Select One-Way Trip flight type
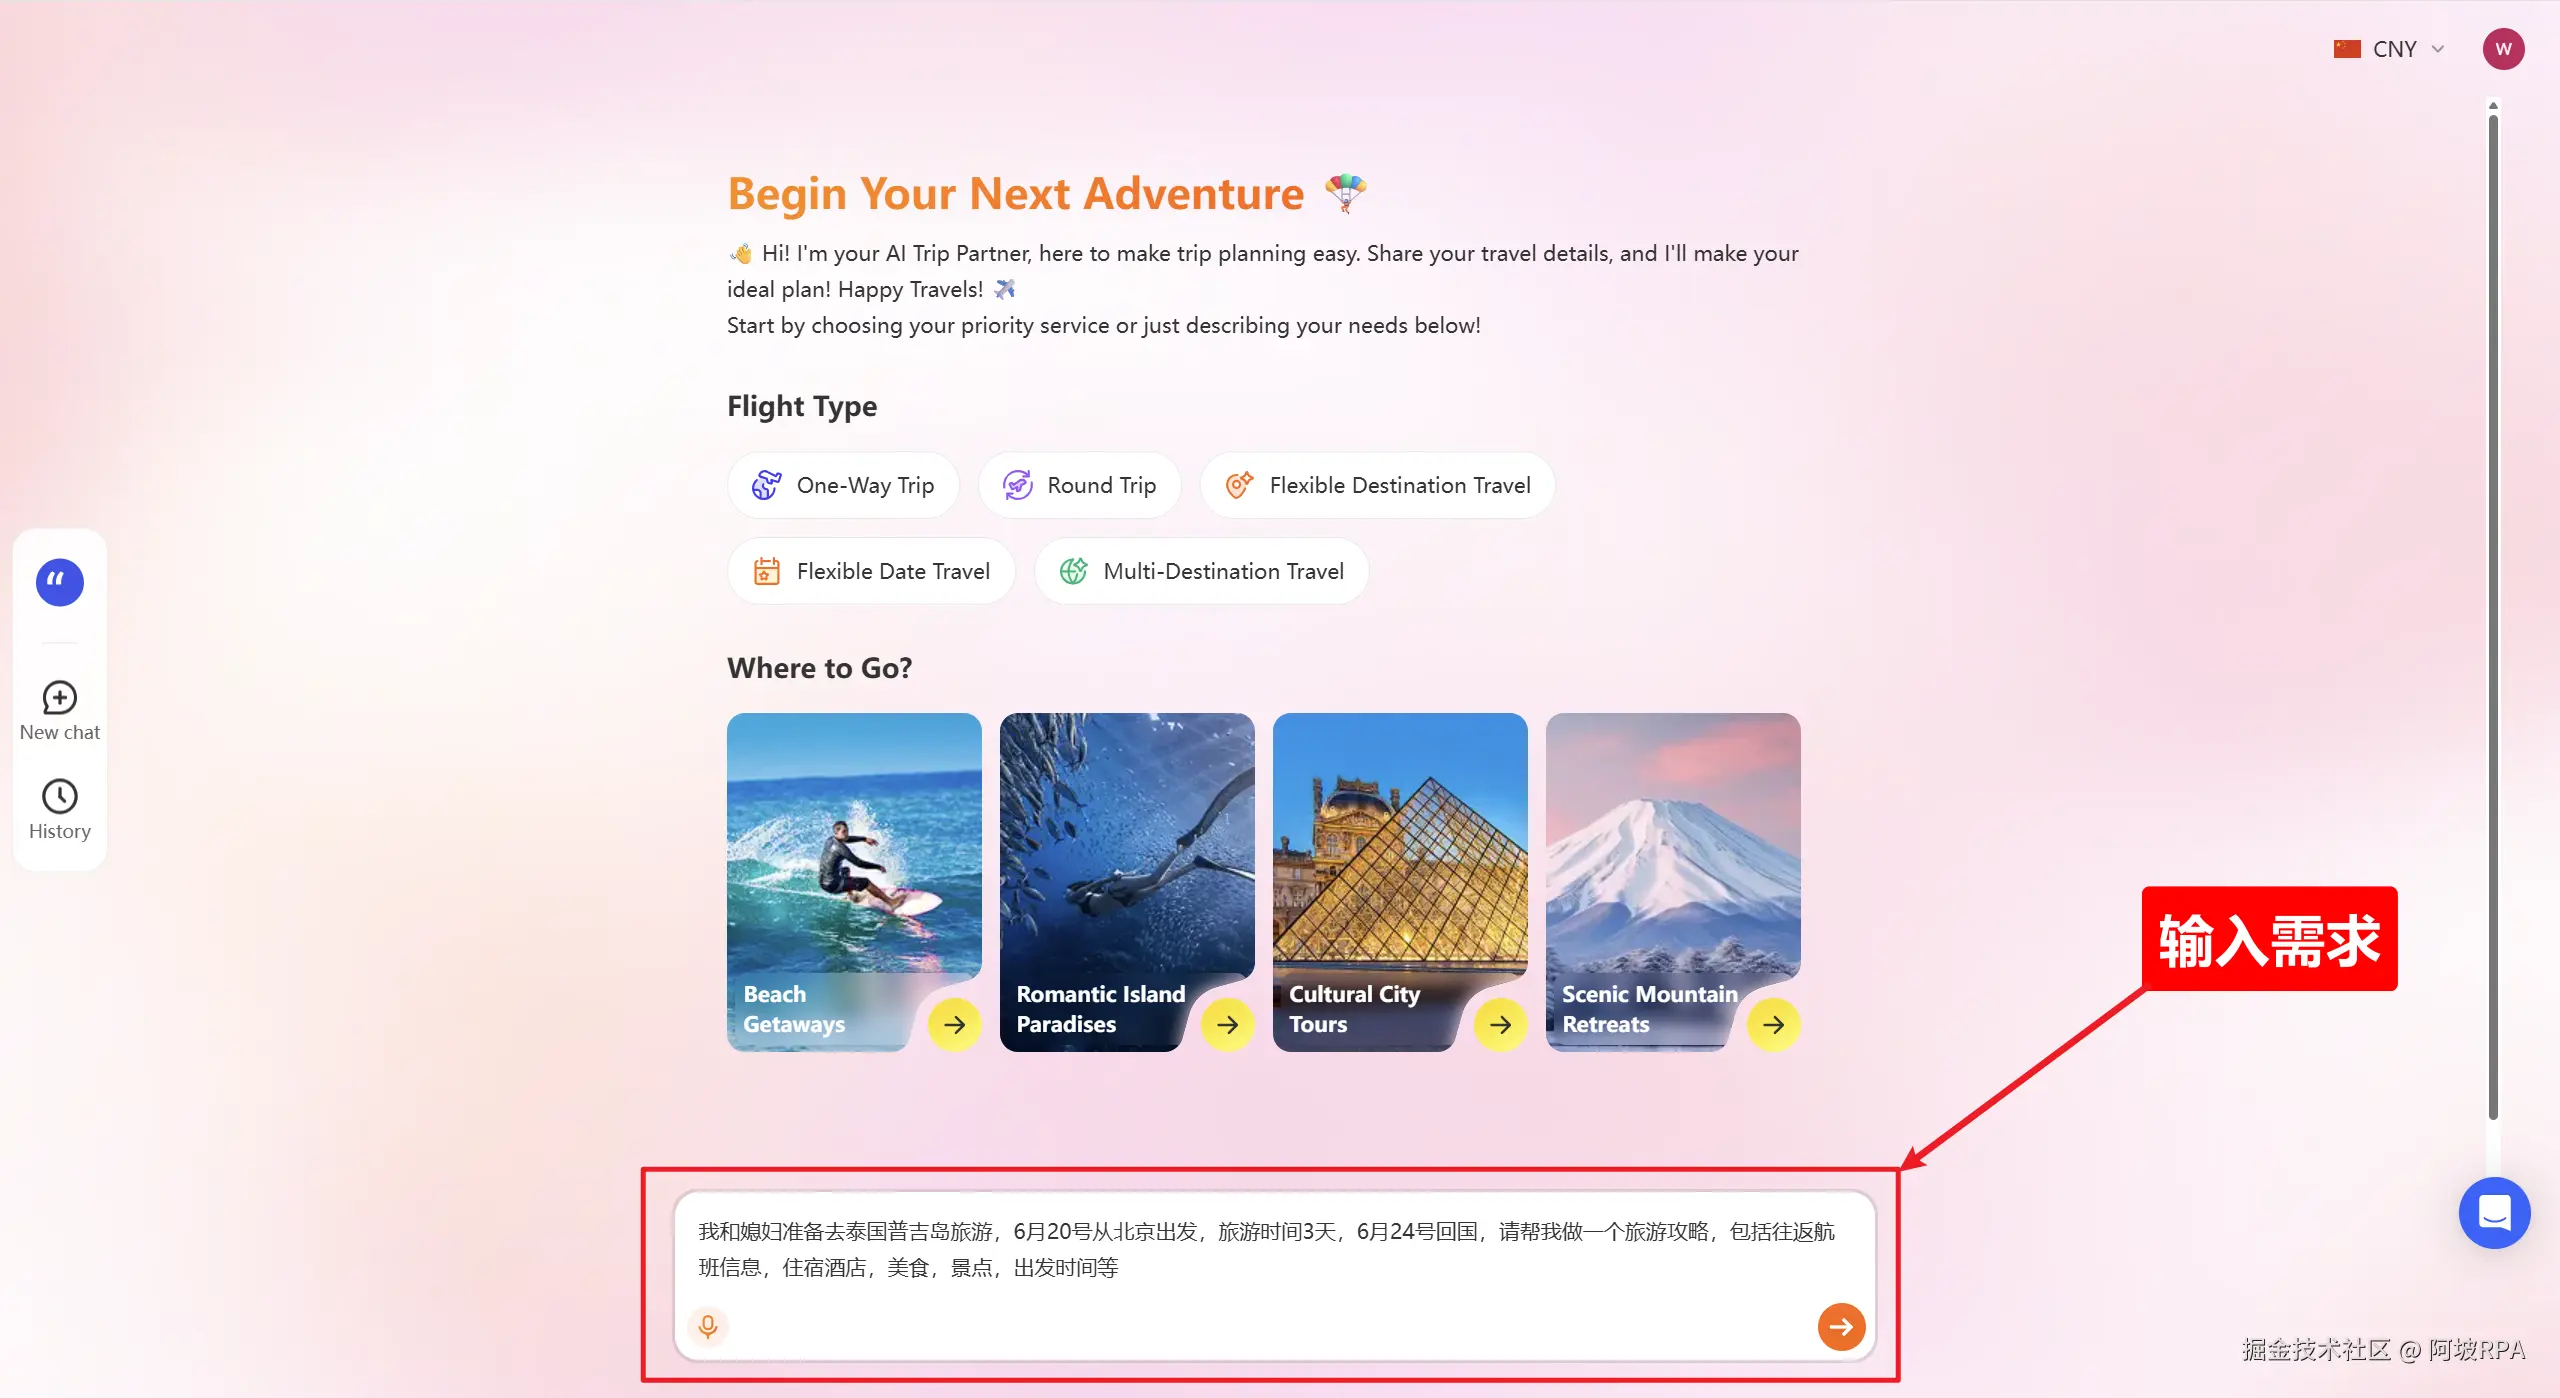 click(x=843, y=485)
